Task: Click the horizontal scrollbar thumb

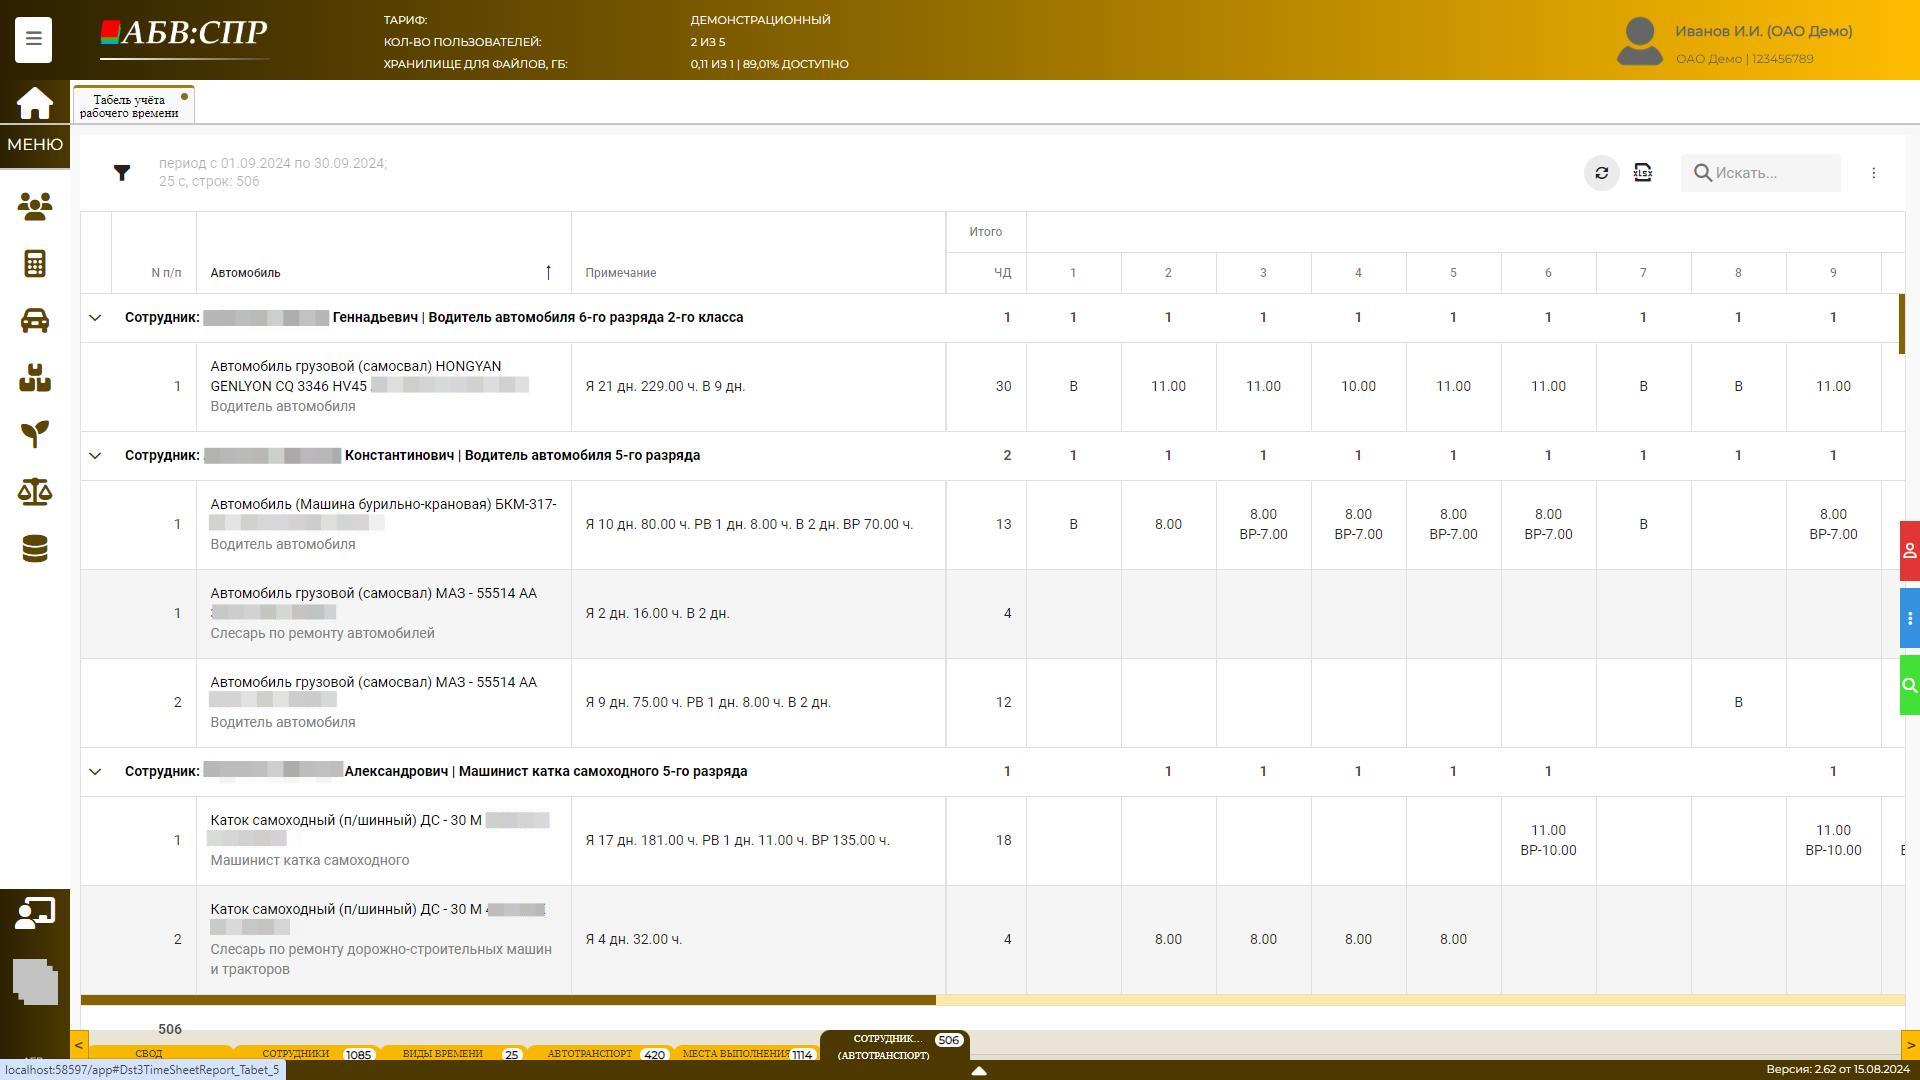Action: tap(508, 1000)
